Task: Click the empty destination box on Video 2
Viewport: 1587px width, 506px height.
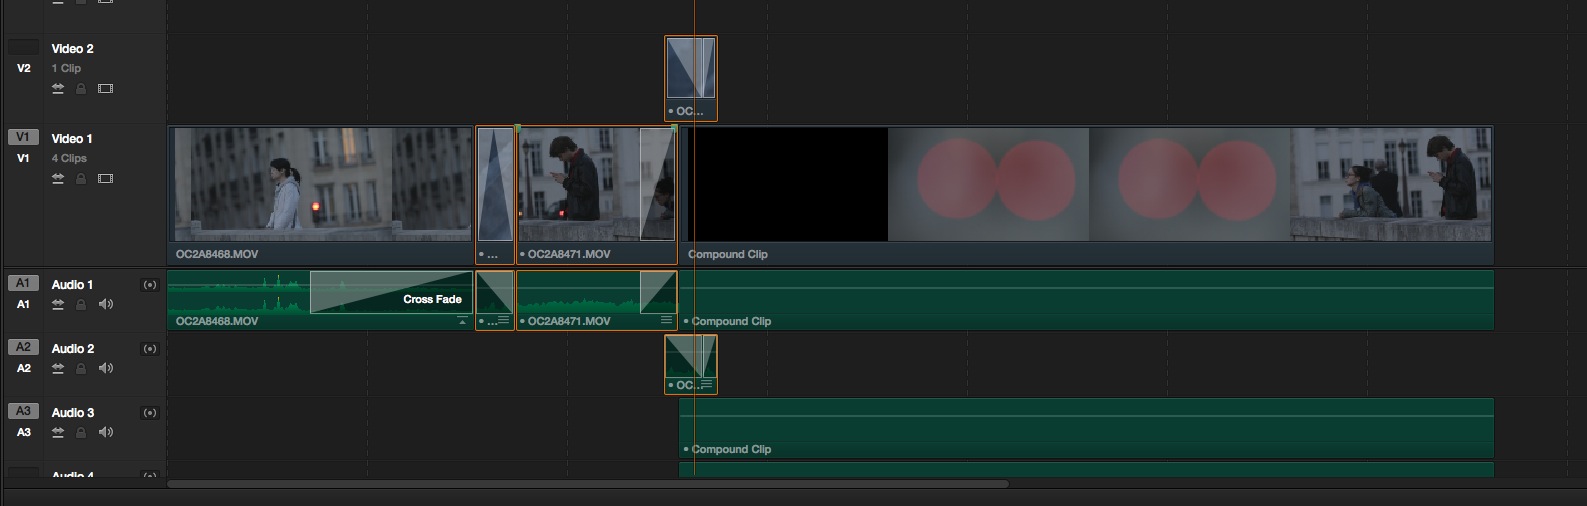Action: 23,47
